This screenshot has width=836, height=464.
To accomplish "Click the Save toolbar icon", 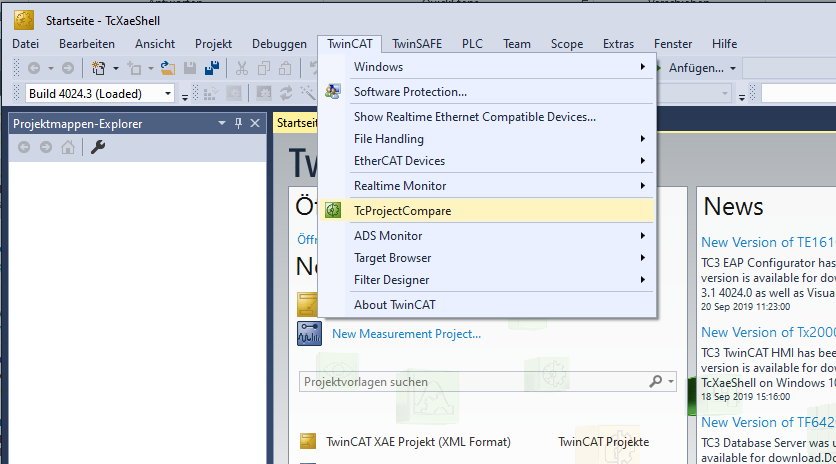I will [190, 68].
